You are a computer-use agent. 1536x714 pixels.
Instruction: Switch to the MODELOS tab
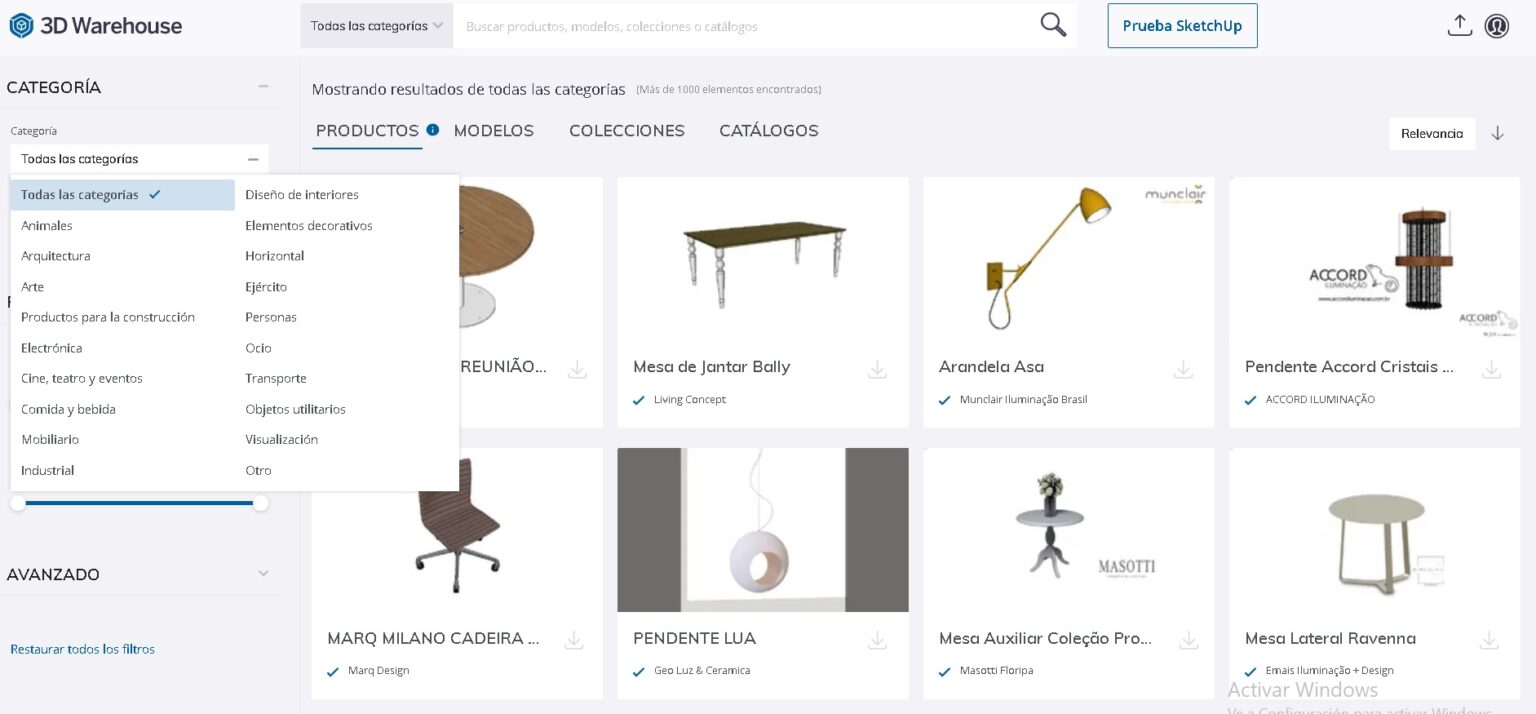(494, 130)
